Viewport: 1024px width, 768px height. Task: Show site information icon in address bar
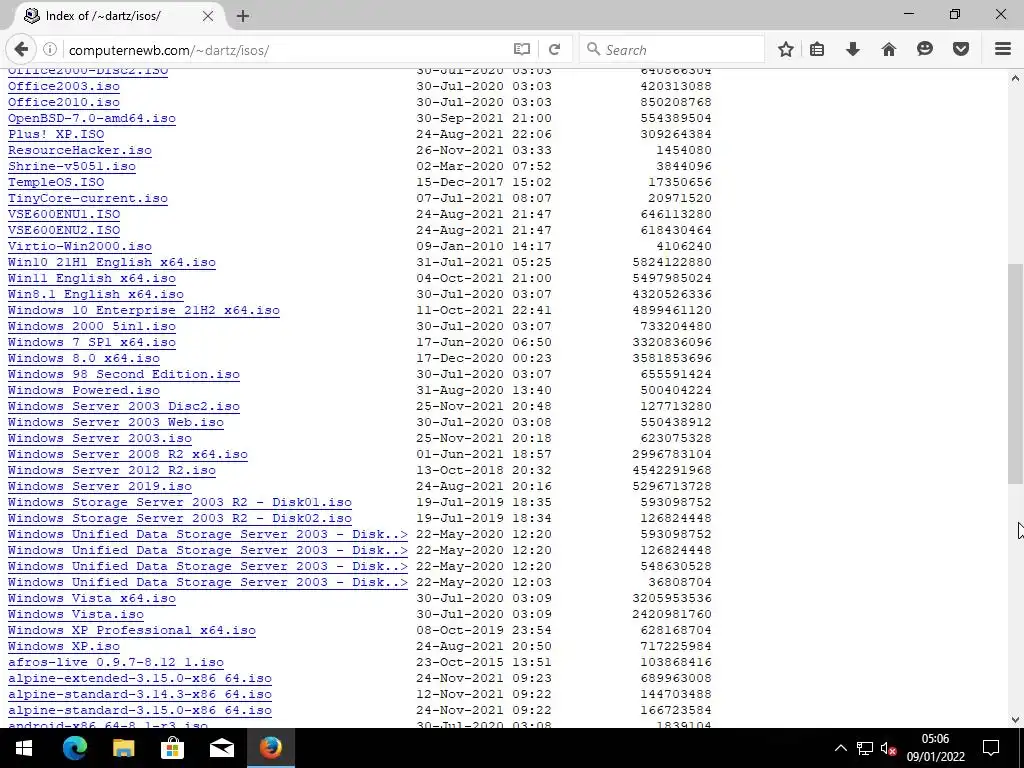[50, 50]
